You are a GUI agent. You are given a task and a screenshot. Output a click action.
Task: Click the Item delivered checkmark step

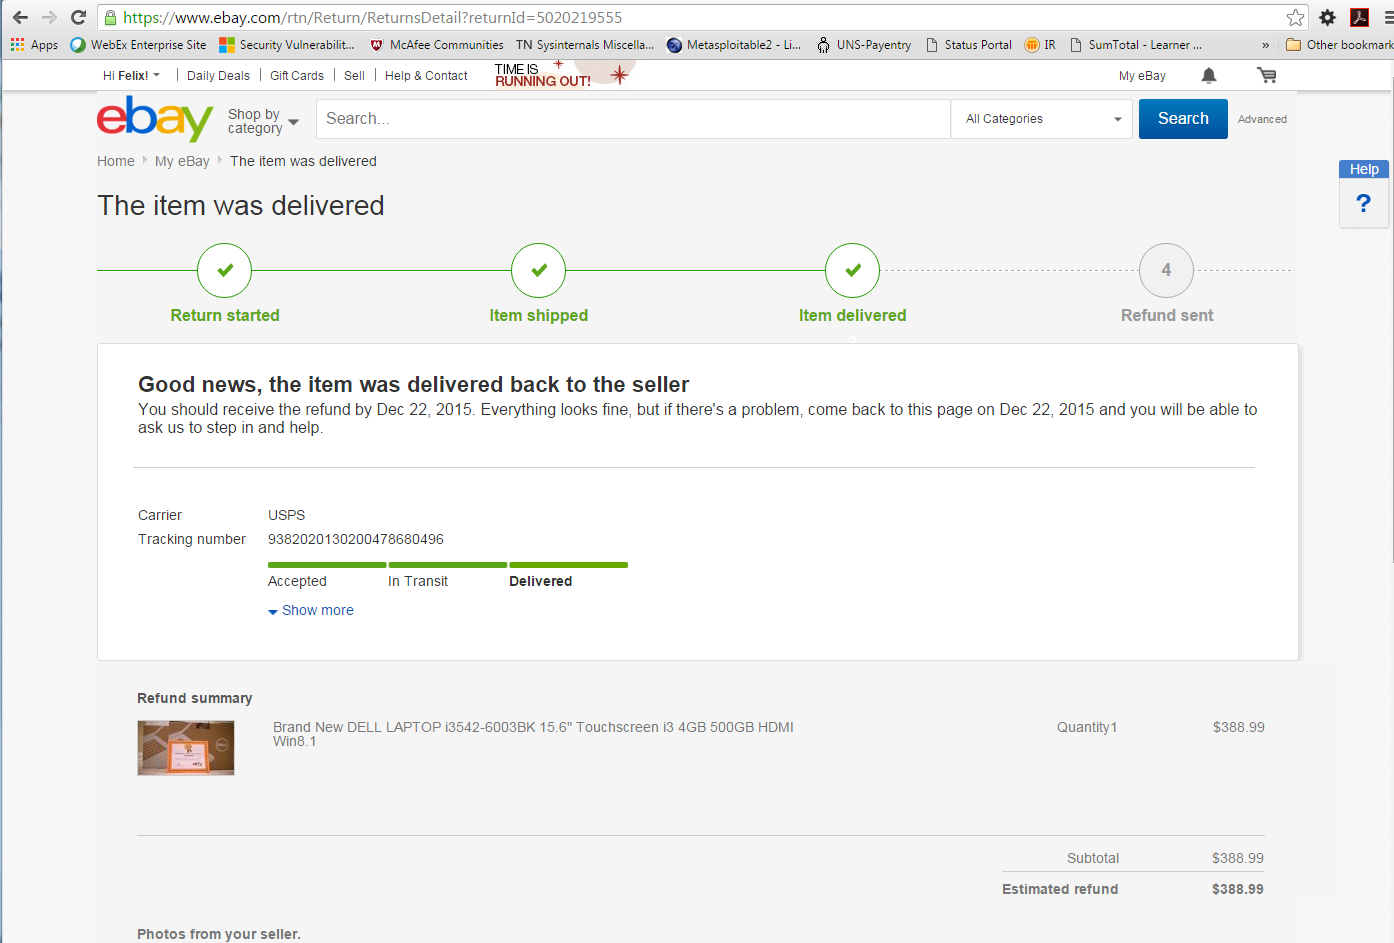tap(852, 270)
